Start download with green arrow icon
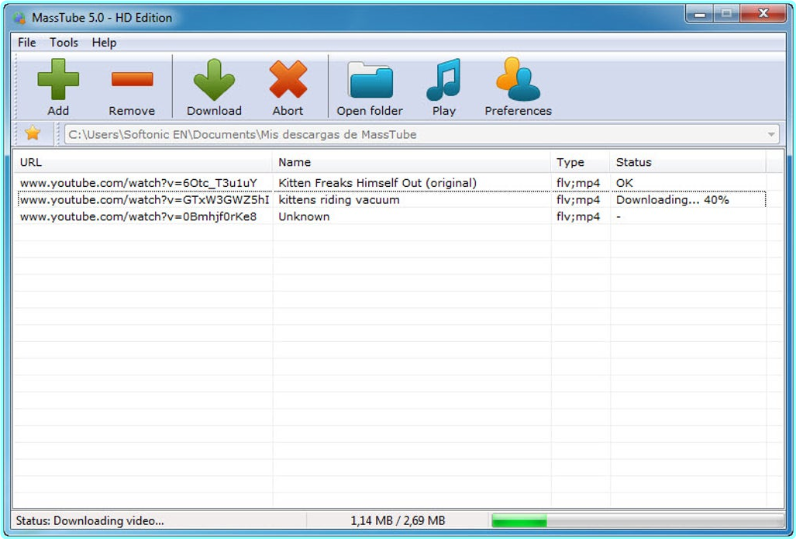 214,79
